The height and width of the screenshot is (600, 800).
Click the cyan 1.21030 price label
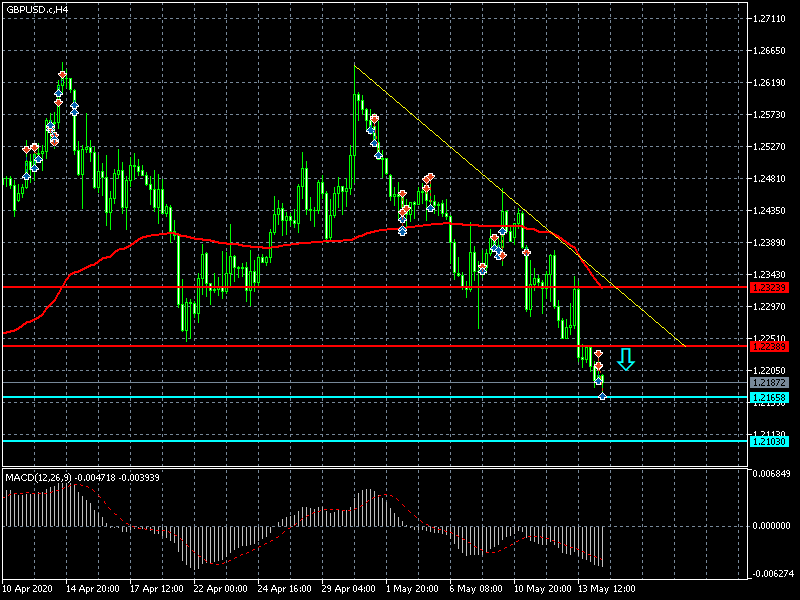(x=768, y=441)
